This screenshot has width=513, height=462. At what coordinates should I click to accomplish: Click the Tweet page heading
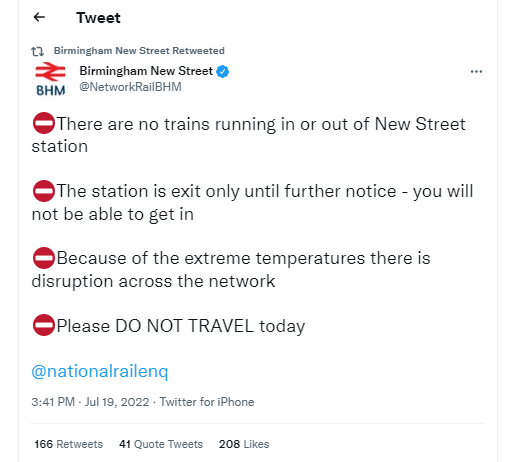click(x=98, y=18)
